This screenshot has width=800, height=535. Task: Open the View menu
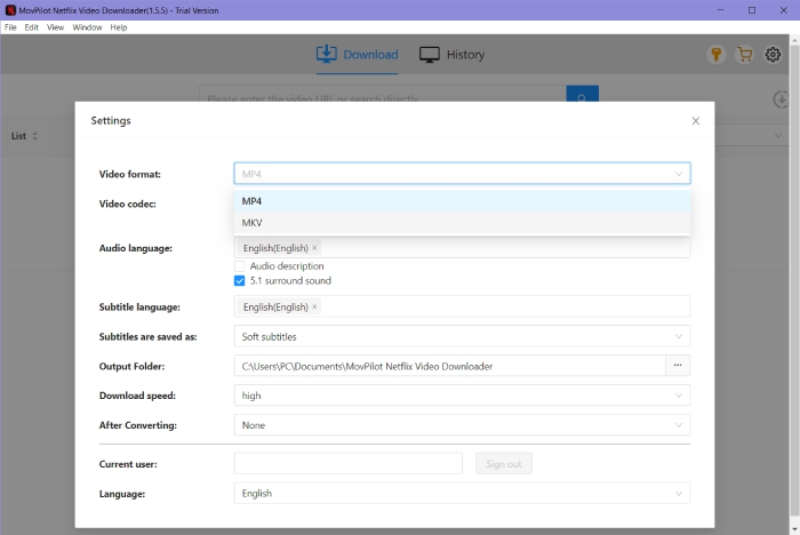pos(55,27)
